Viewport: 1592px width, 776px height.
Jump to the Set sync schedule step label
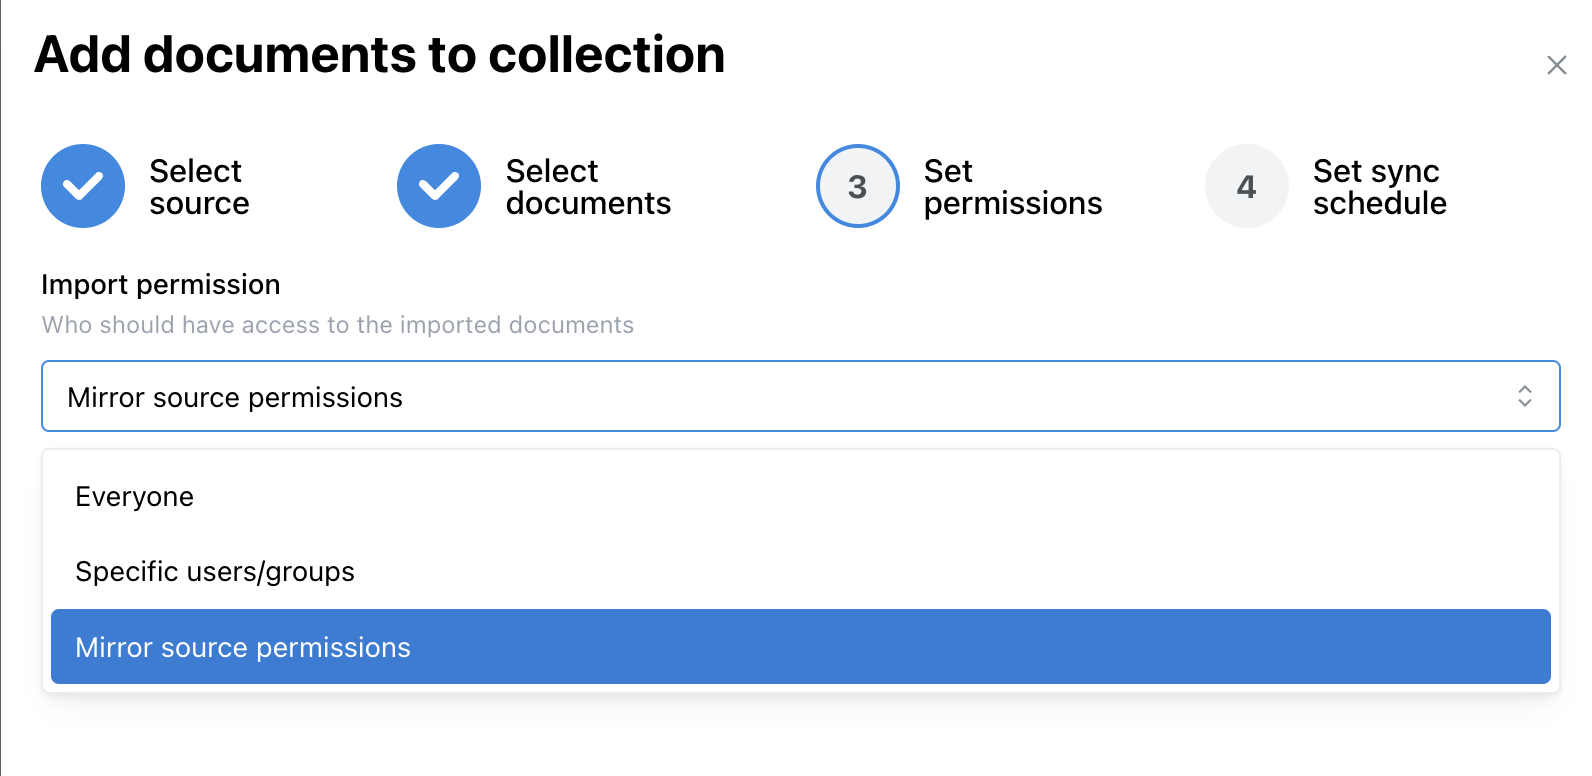[x=1379, y=187]
